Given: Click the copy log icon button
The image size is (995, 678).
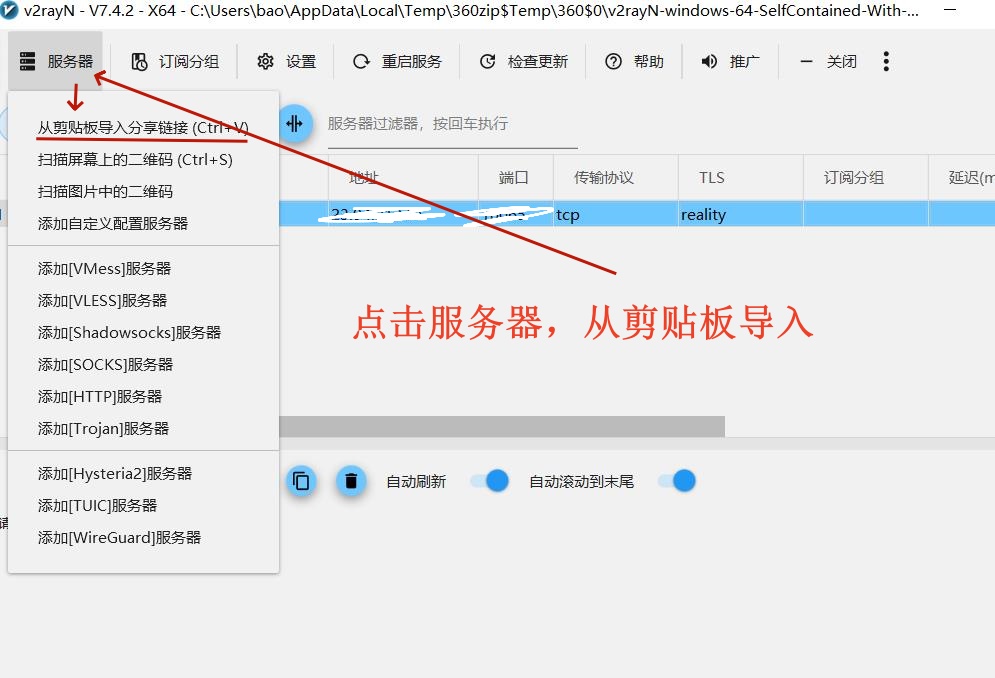Looking at the screenshot, I should [x=301, y=481].
